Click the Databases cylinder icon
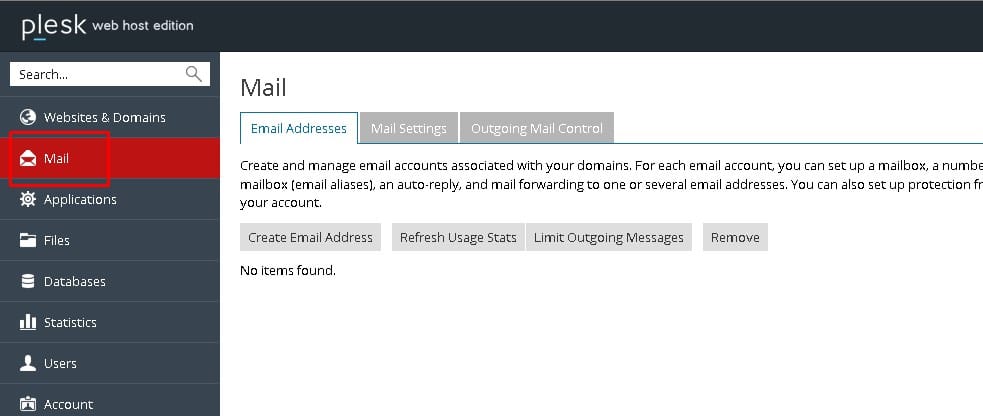 tap(28, 281)
